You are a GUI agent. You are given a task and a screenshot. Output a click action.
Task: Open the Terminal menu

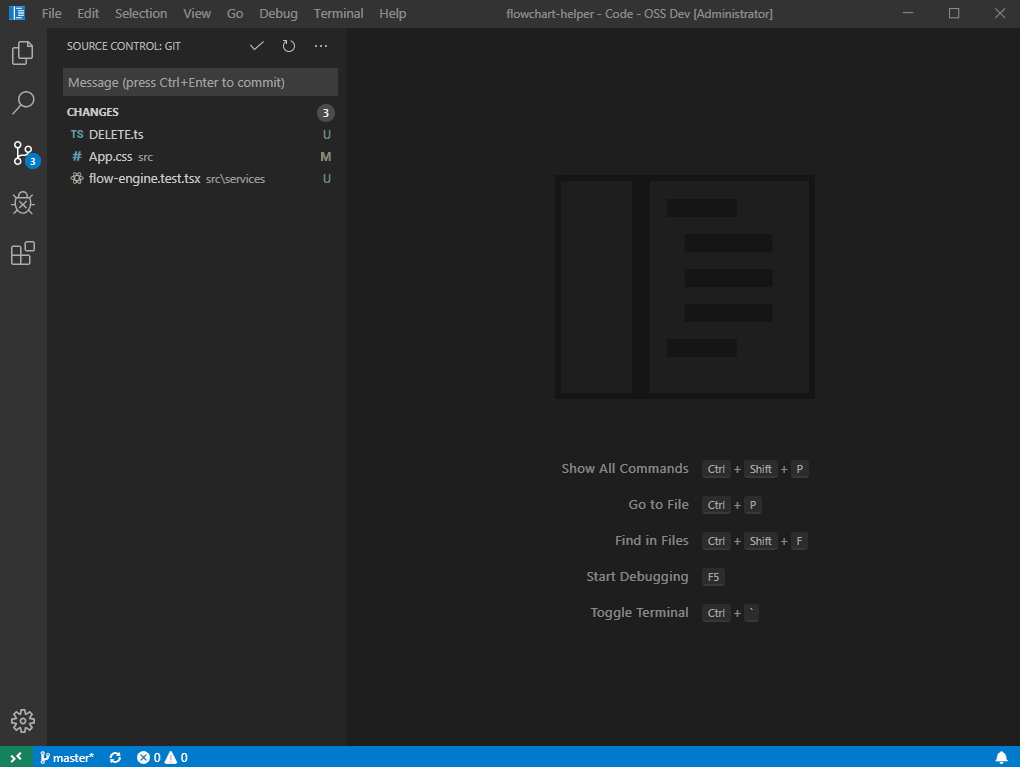[x=338, y=13]
